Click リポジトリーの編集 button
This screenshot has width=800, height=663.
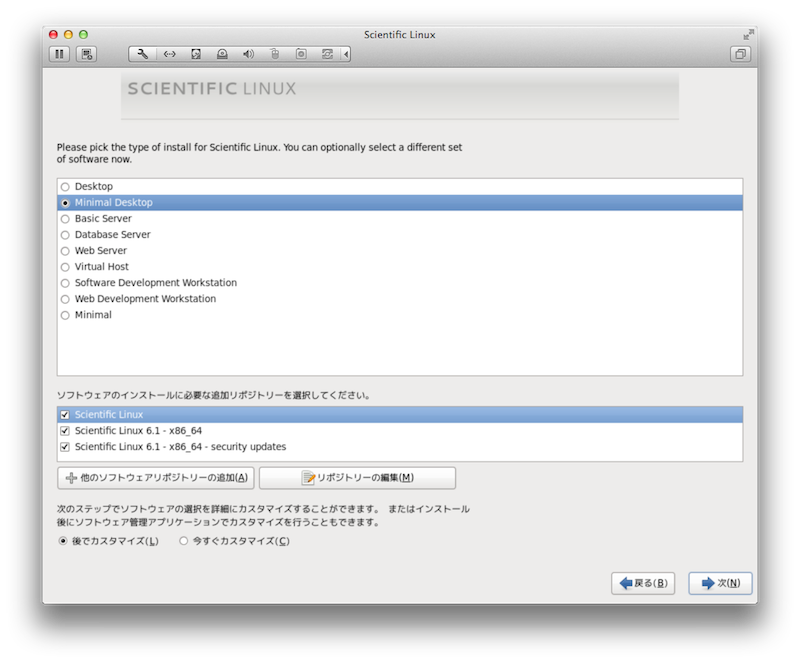pyautogui.click(x=357, y=478)
